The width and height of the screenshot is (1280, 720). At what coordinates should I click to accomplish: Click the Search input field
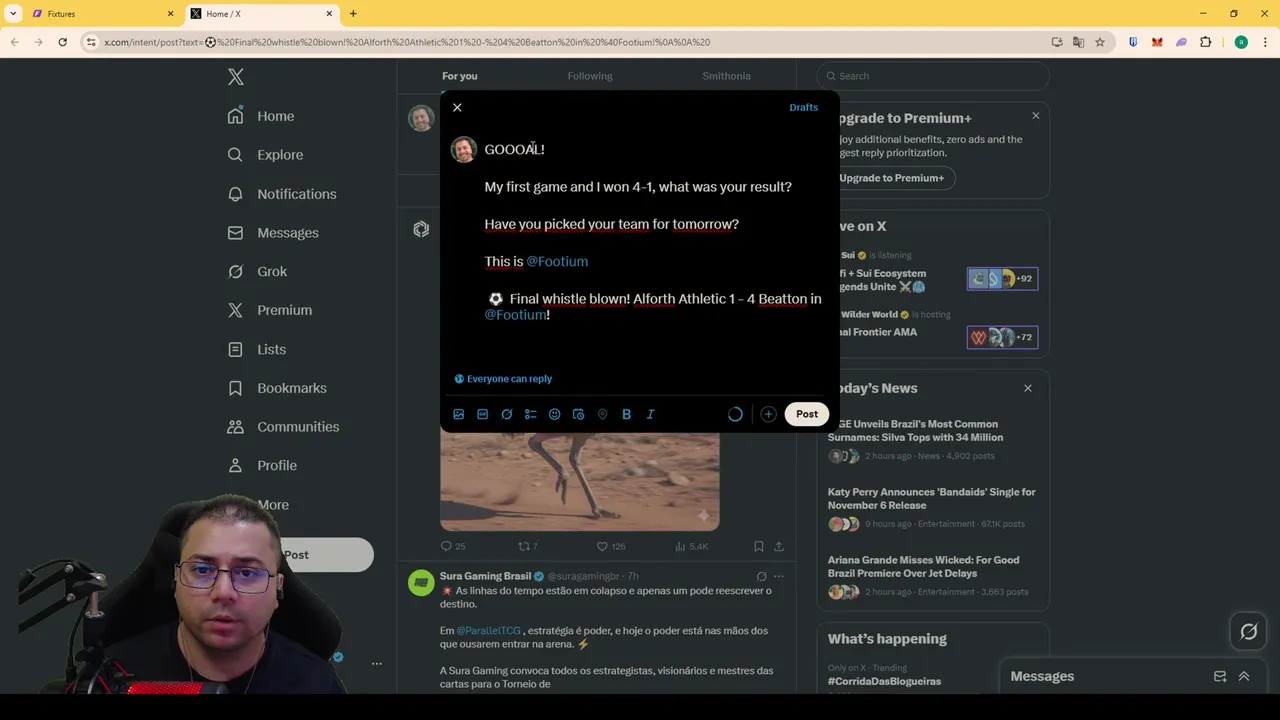pyautogui.click(x=933, y=76)
